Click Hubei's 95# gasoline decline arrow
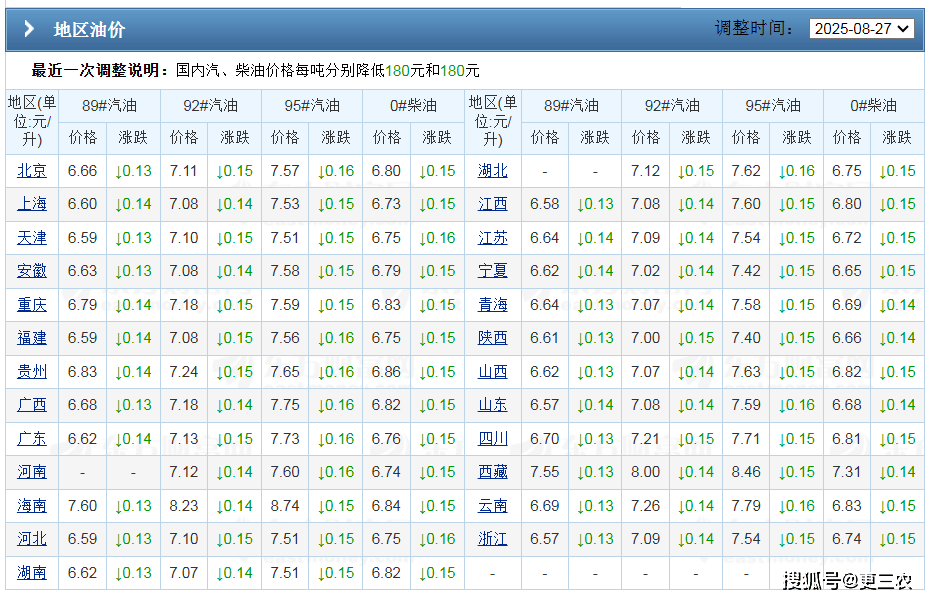933x601 pixels. 796,171
